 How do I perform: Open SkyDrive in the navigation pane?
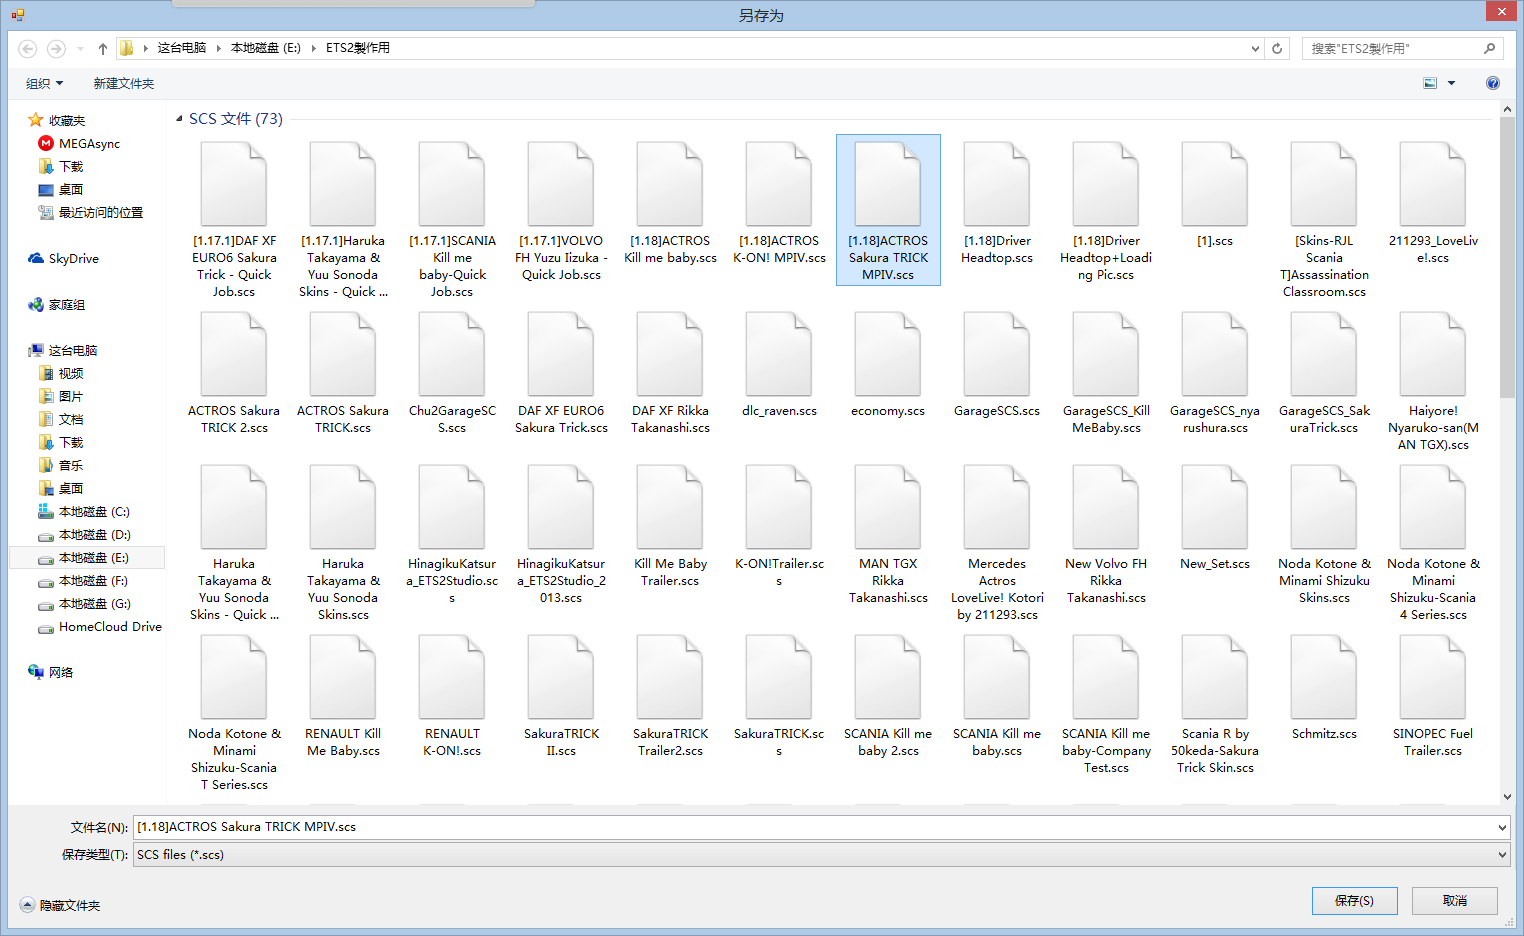click(73, 259)
